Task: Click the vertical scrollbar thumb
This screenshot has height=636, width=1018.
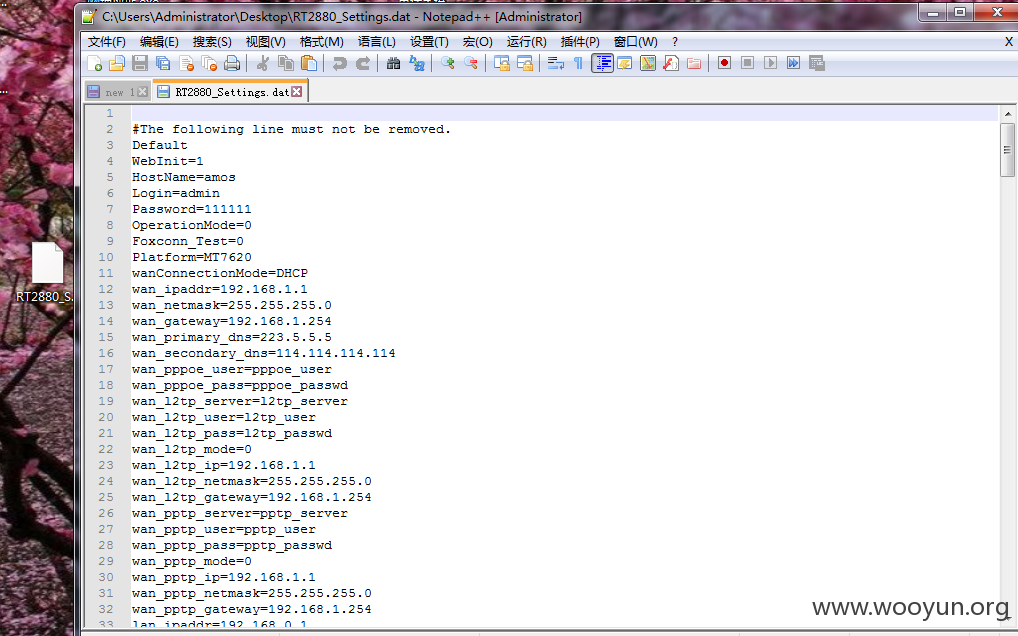Action: [1008, 150]
